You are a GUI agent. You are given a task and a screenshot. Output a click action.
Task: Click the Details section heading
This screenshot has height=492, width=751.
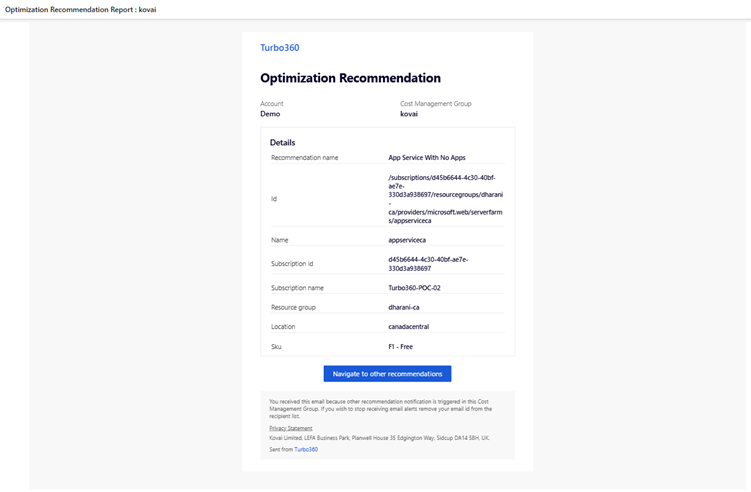click(282, 143)
